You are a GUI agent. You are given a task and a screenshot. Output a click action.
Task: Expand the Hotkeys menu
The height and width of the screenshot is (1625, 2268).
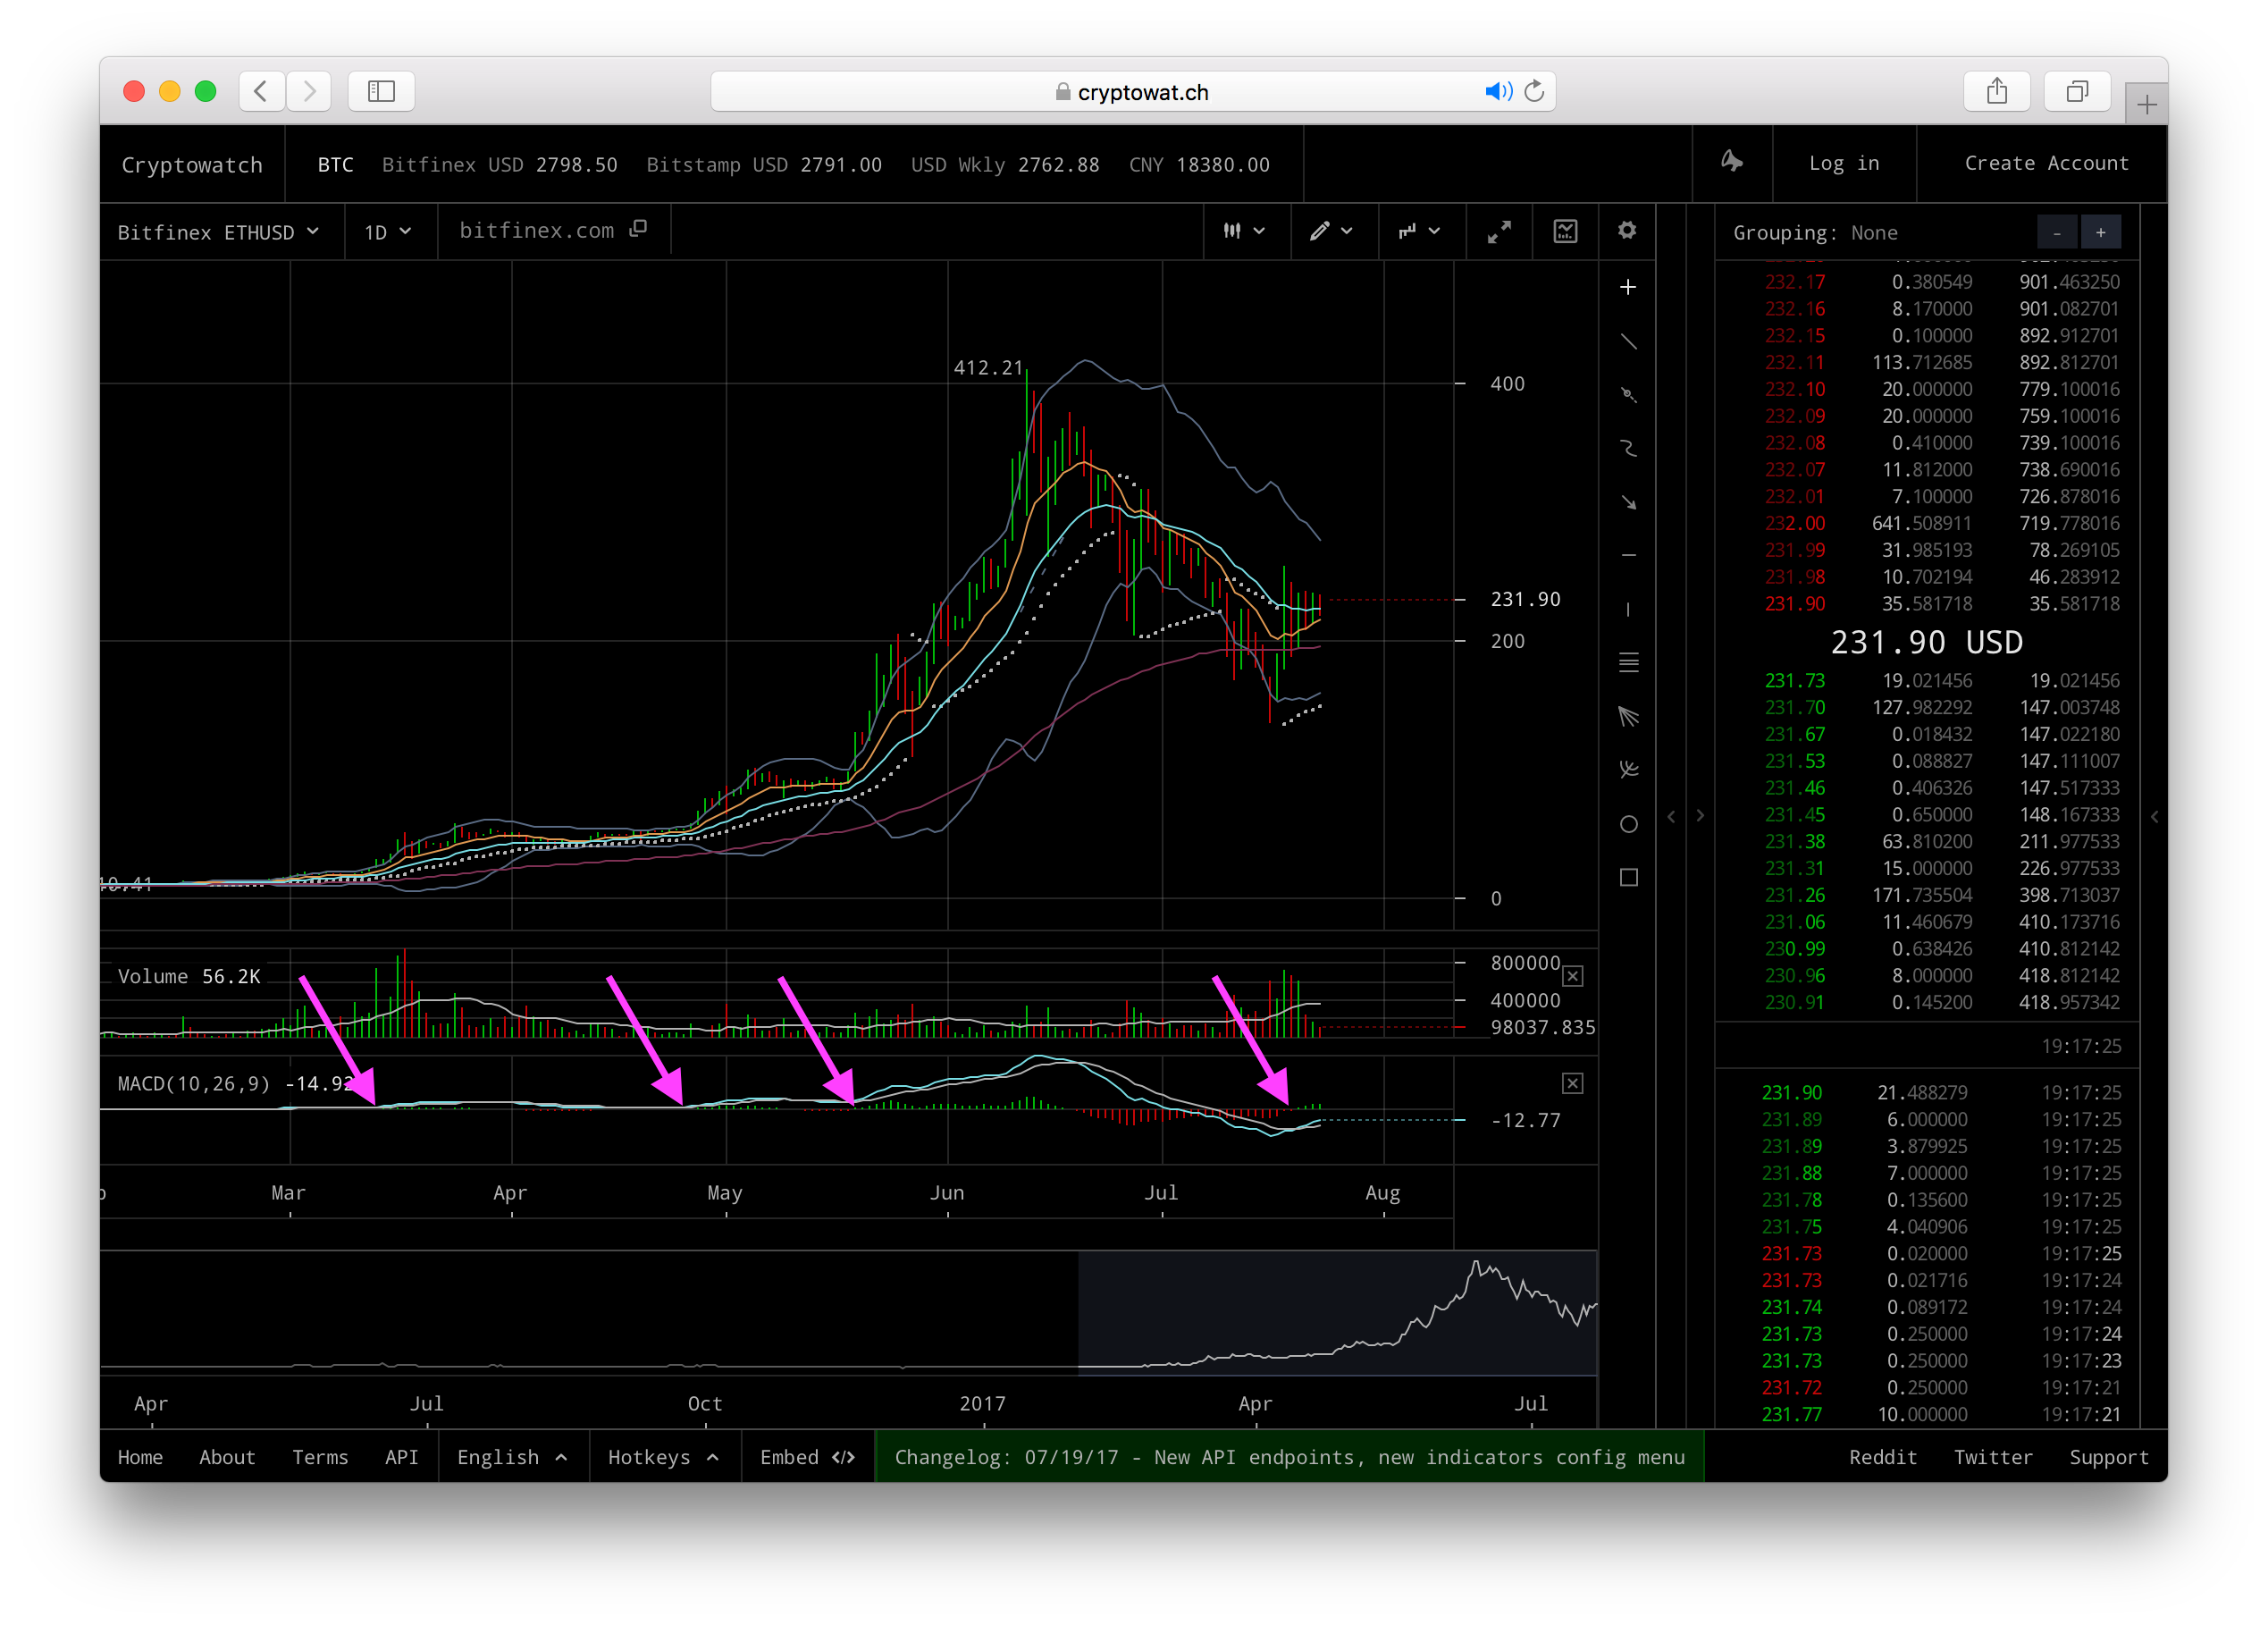pyautogui.click(x=664, y=1457)
